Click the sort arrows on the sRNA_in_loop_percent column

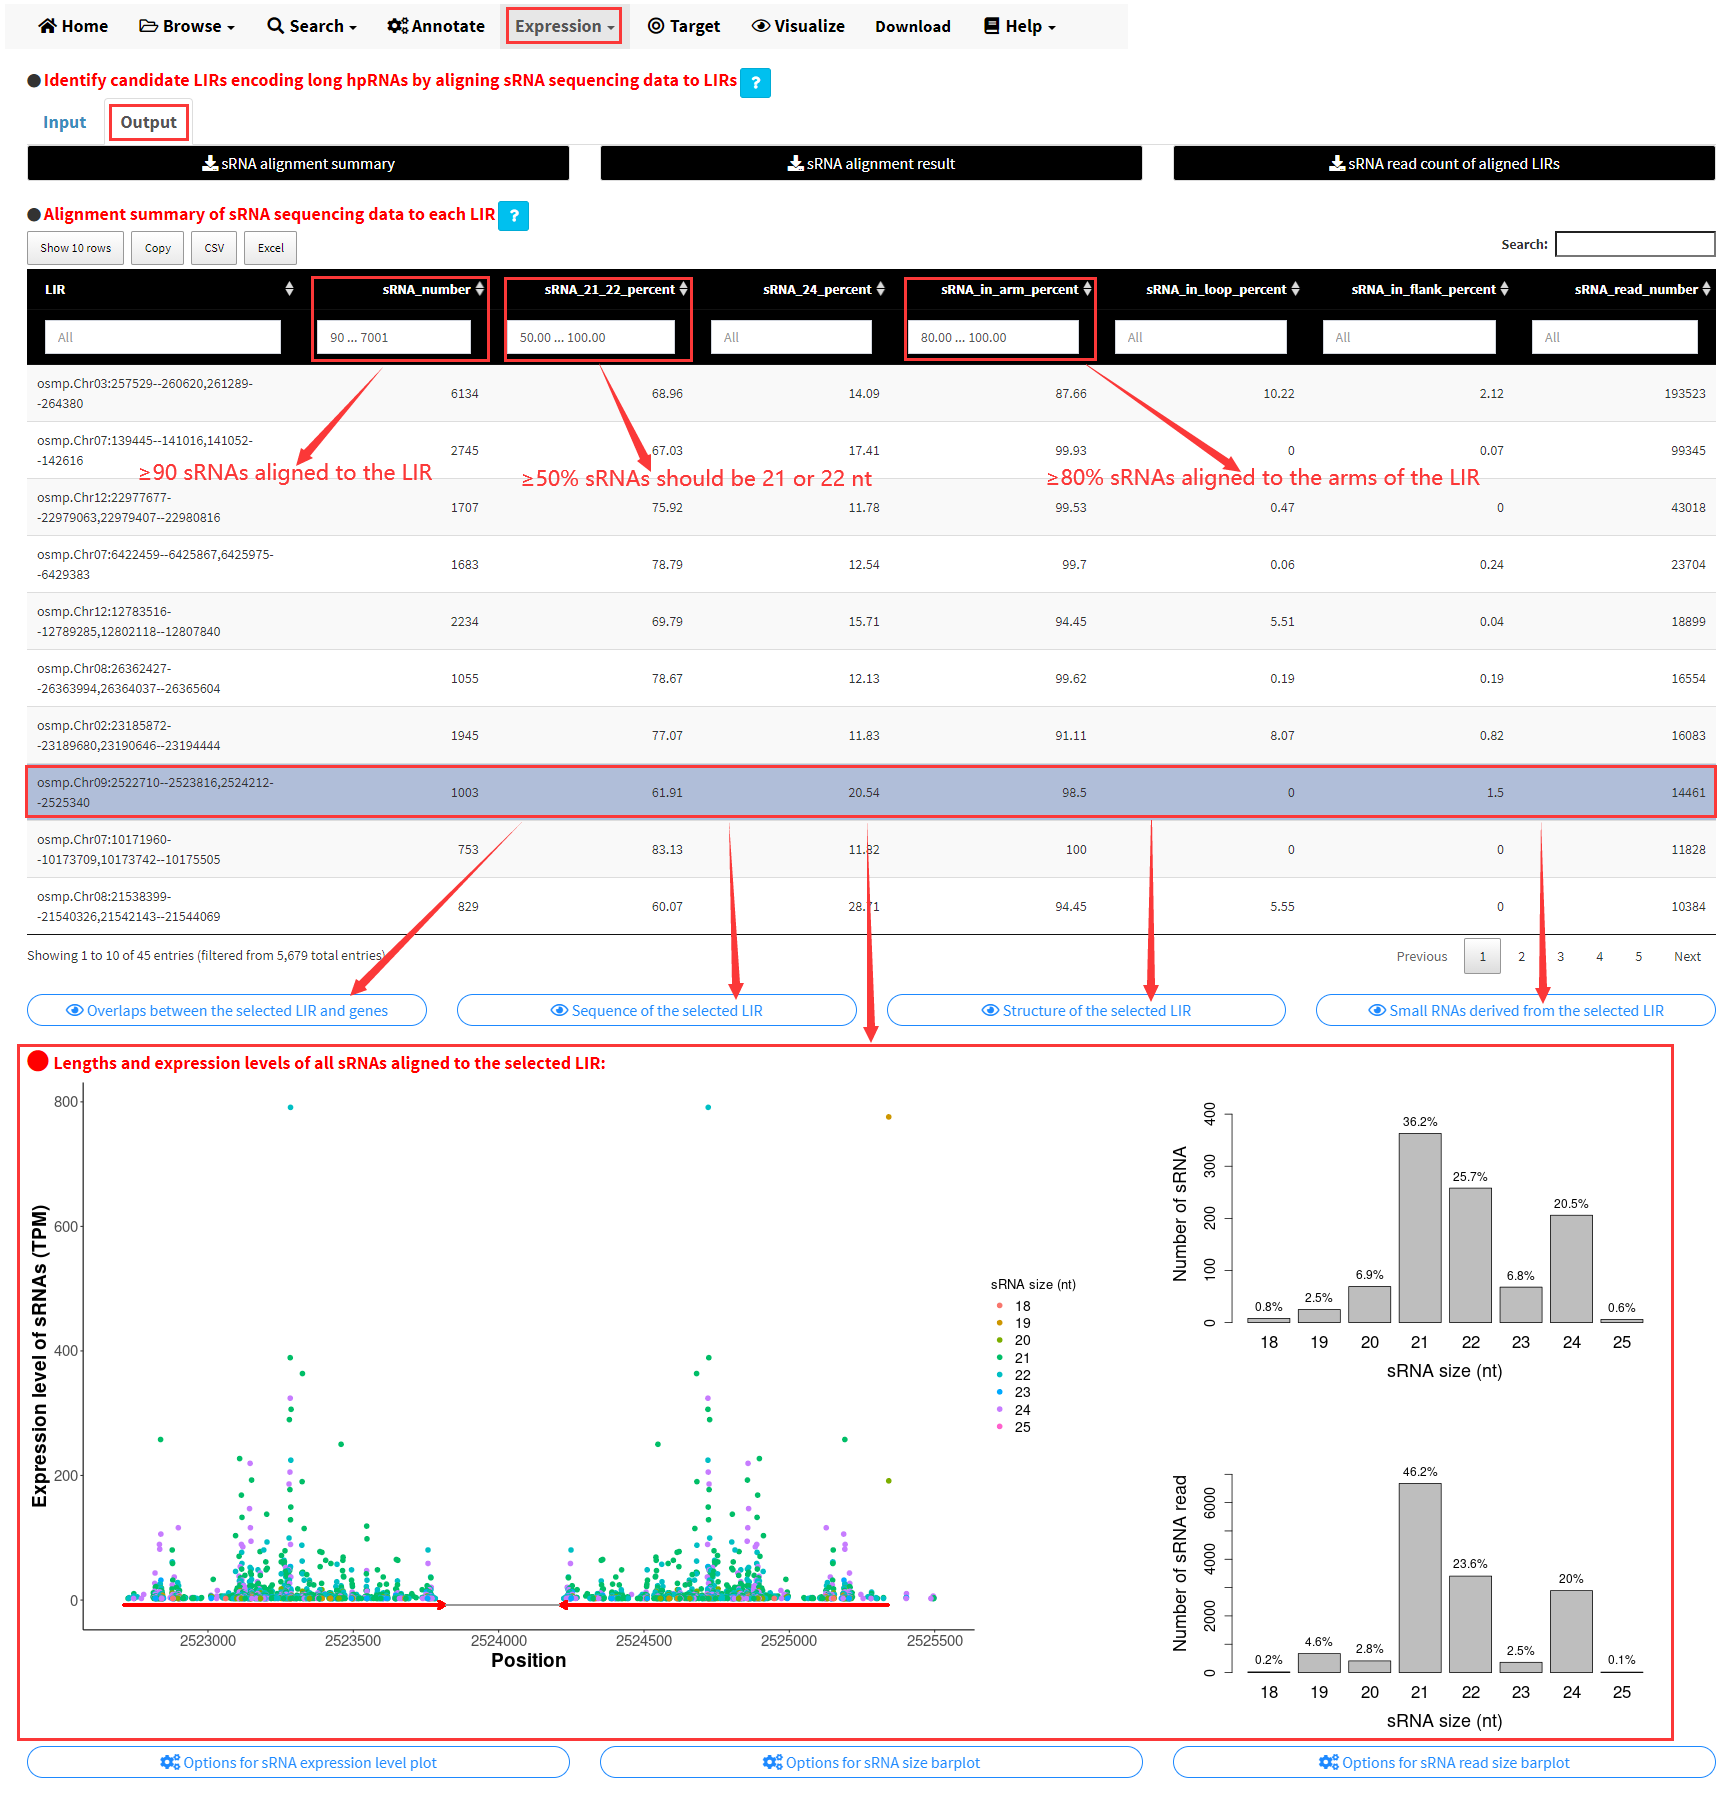coord(1295,289)
